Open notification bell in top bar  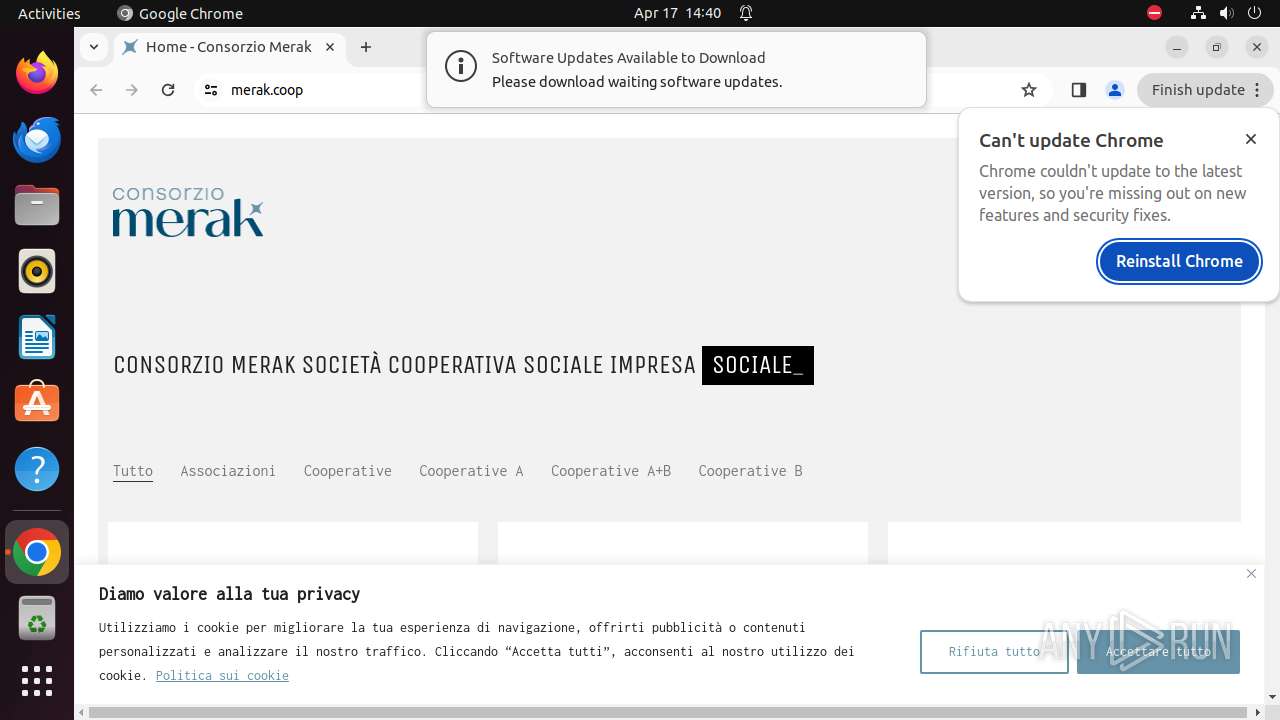coord(746,13)
